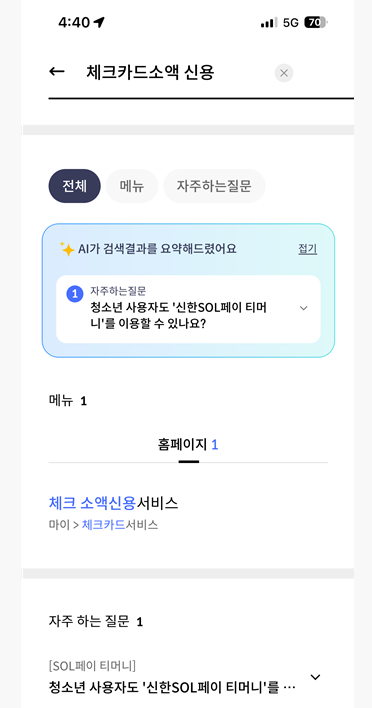Open the 마이 > 체크카드서비스 breadcrumb path
This screenshot has height=708, width=372.
coord(103,525)
